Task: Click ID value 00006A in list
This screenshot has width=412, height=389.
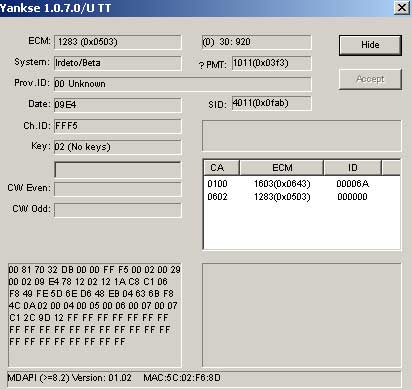Action: tap(352, 184)
